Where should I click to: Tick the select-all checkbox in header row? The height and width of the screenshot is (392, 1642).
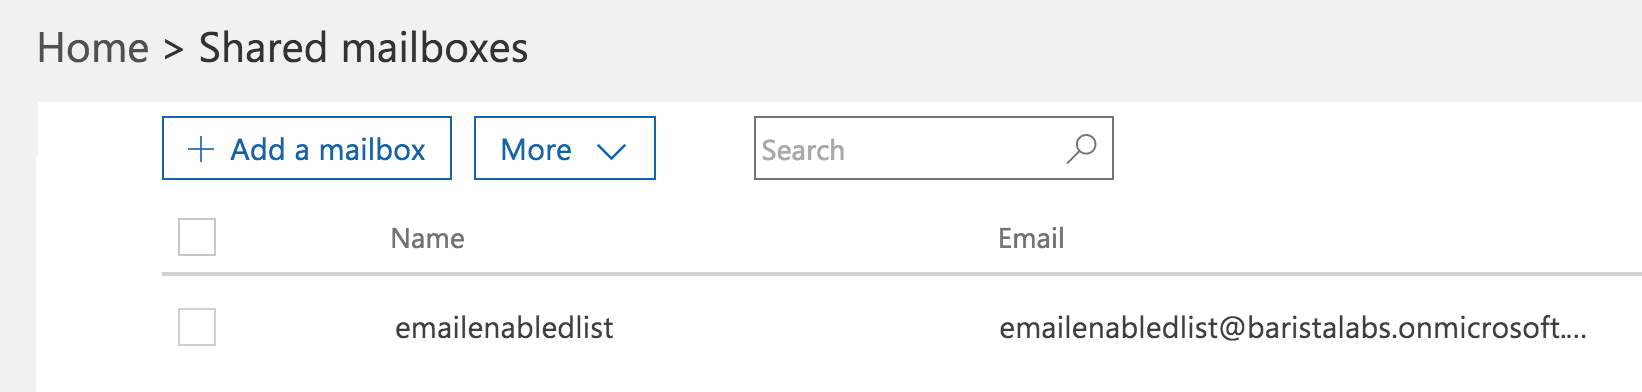[x=197, y=237]
